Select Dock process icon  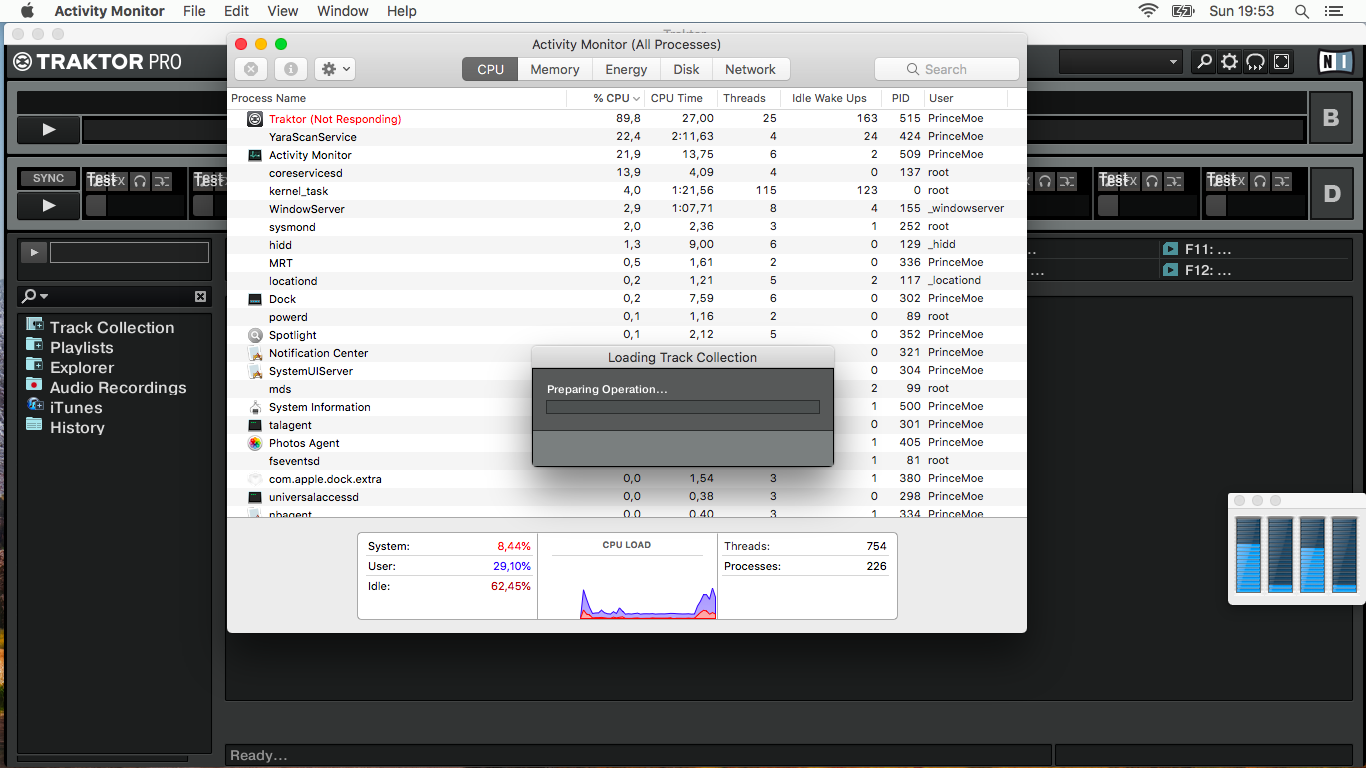click(x=255, y=299)
